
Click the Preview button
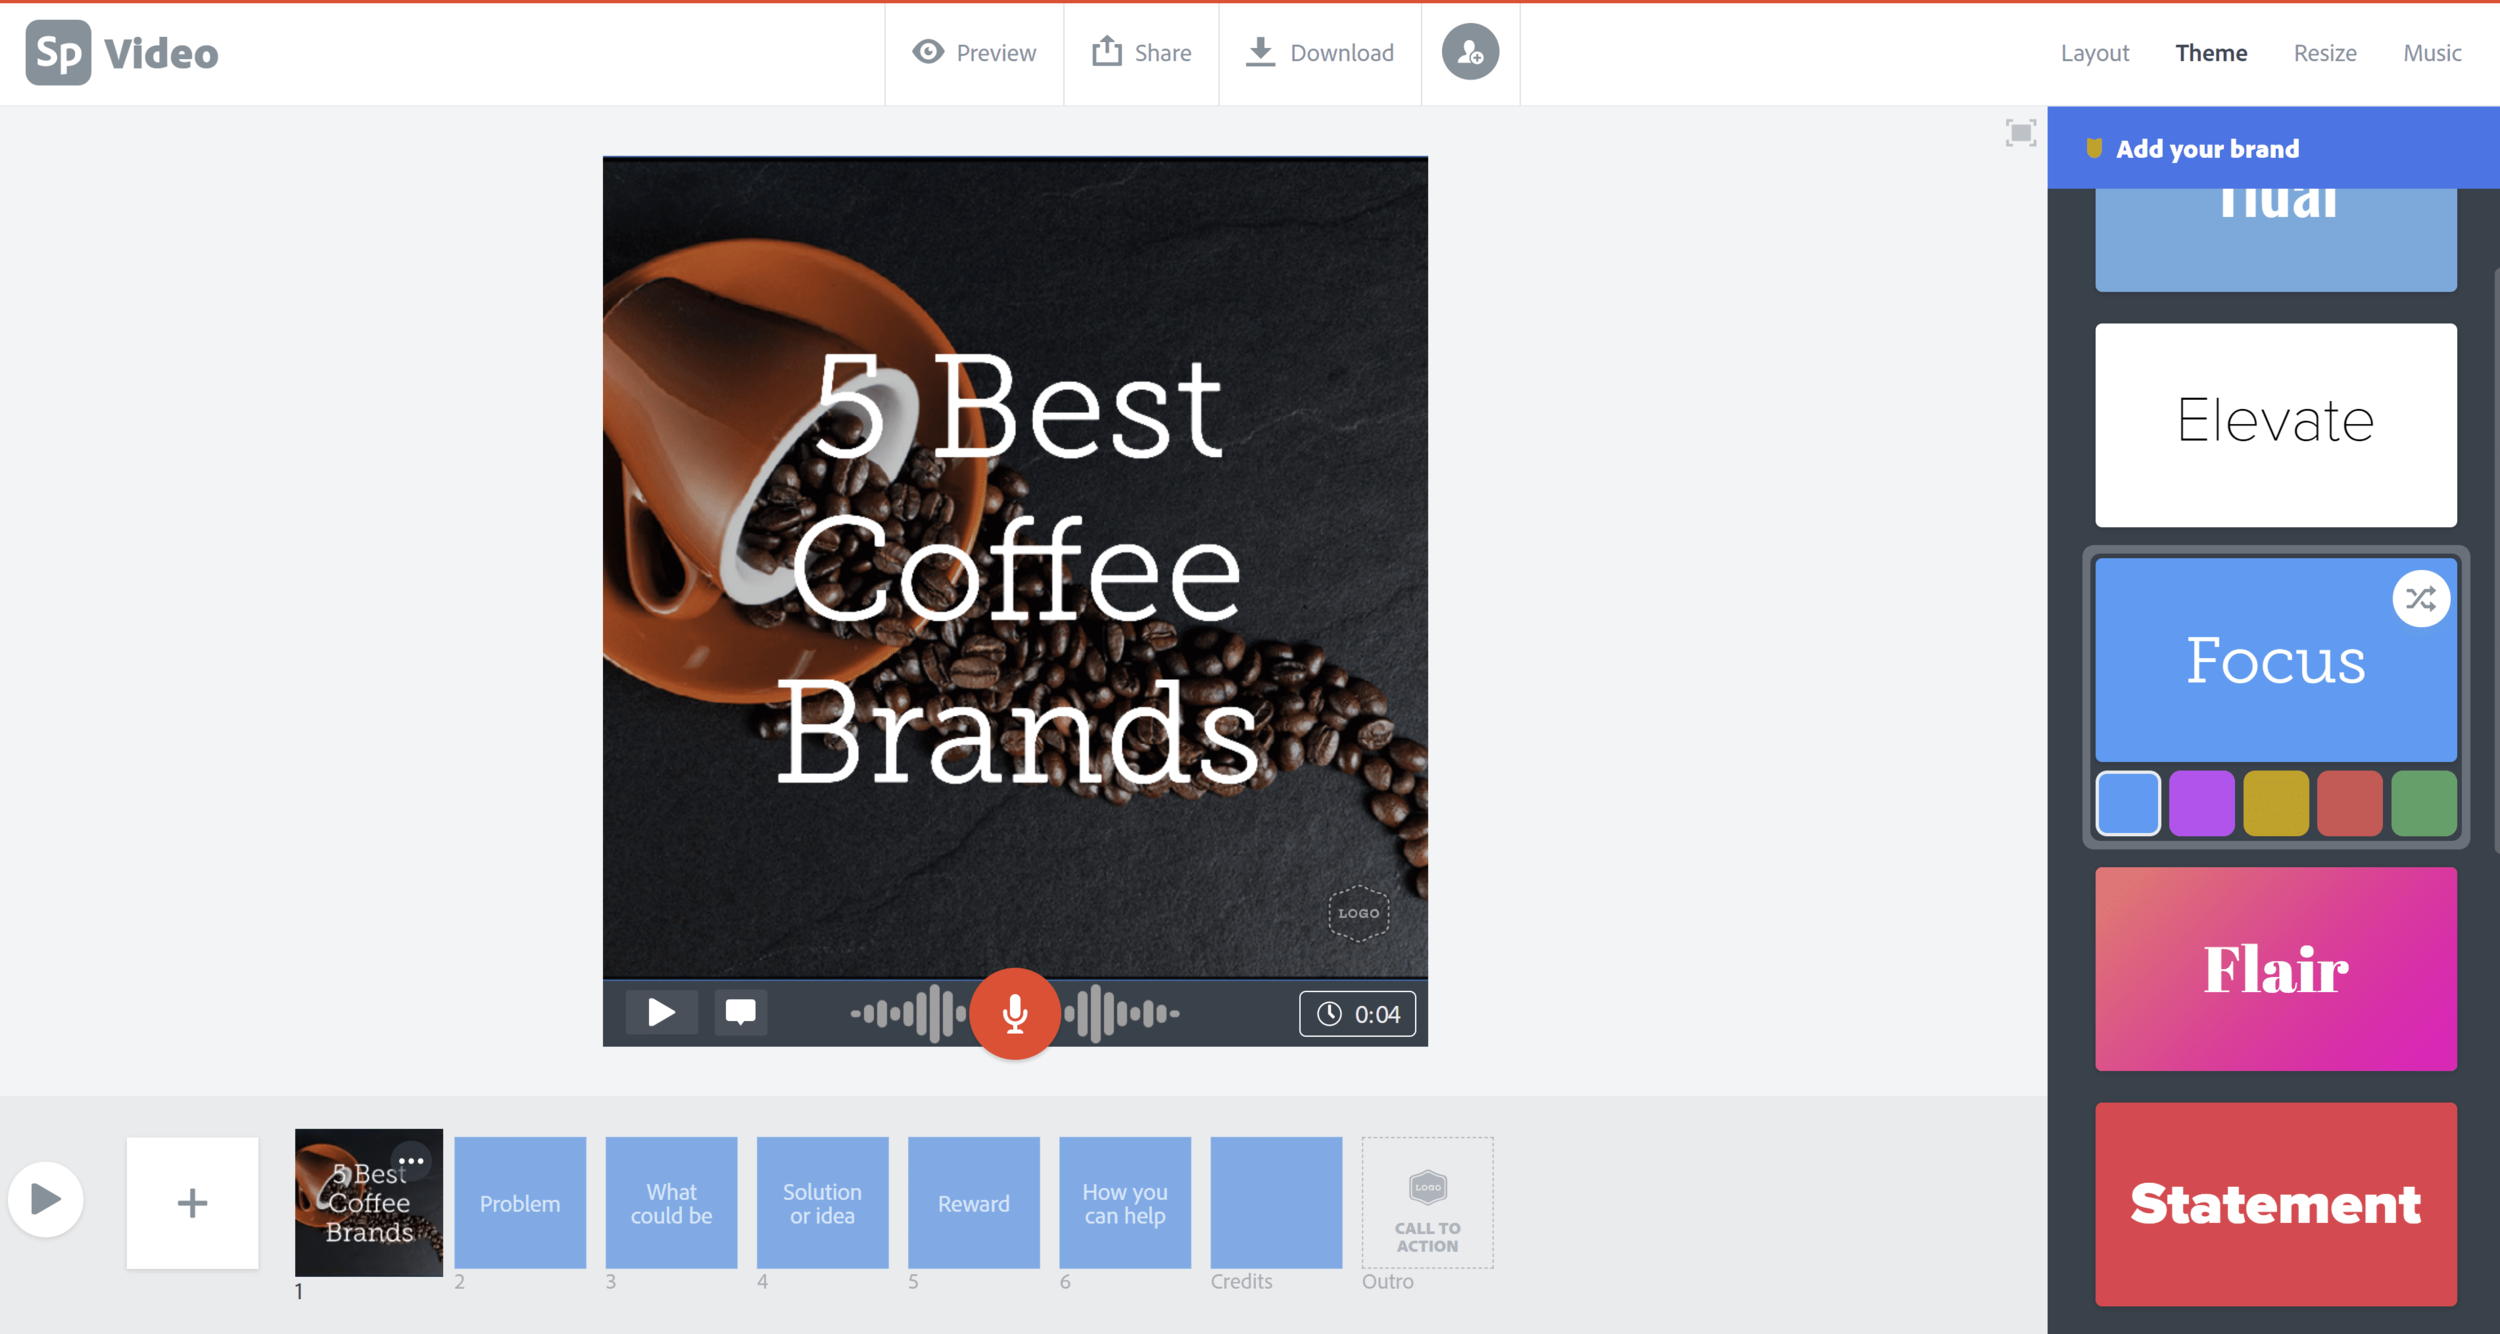974,53
